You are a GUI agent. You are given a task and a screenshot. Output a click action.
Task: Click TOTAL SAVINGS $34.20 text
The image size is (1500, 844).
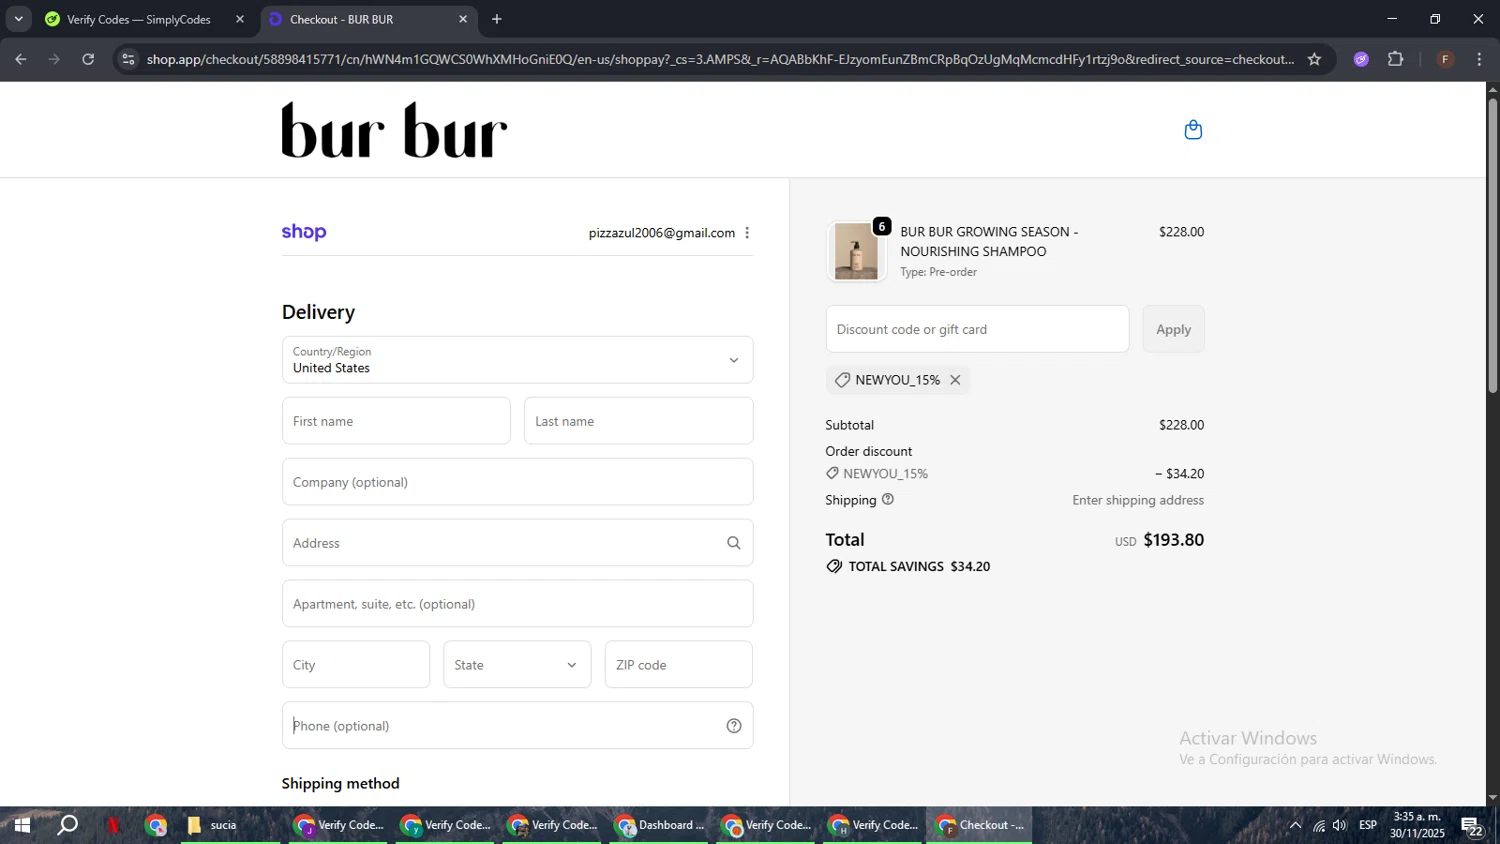[919, 566]
